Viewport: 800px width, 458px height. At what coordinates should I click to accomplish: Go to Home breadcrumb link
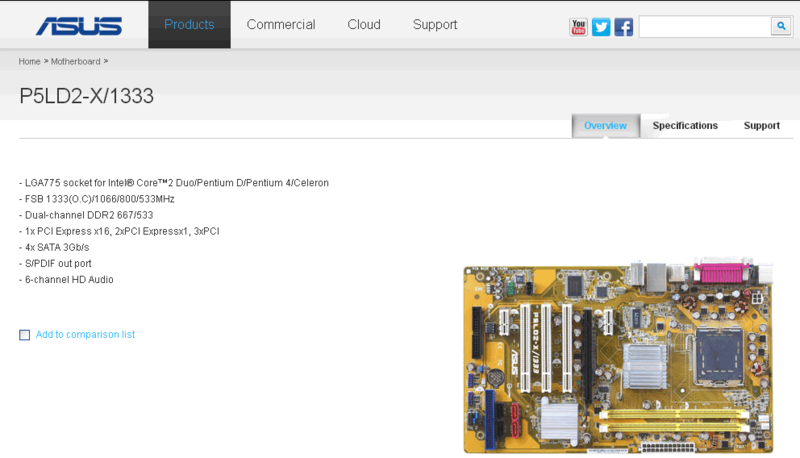[x=29, y=62]
